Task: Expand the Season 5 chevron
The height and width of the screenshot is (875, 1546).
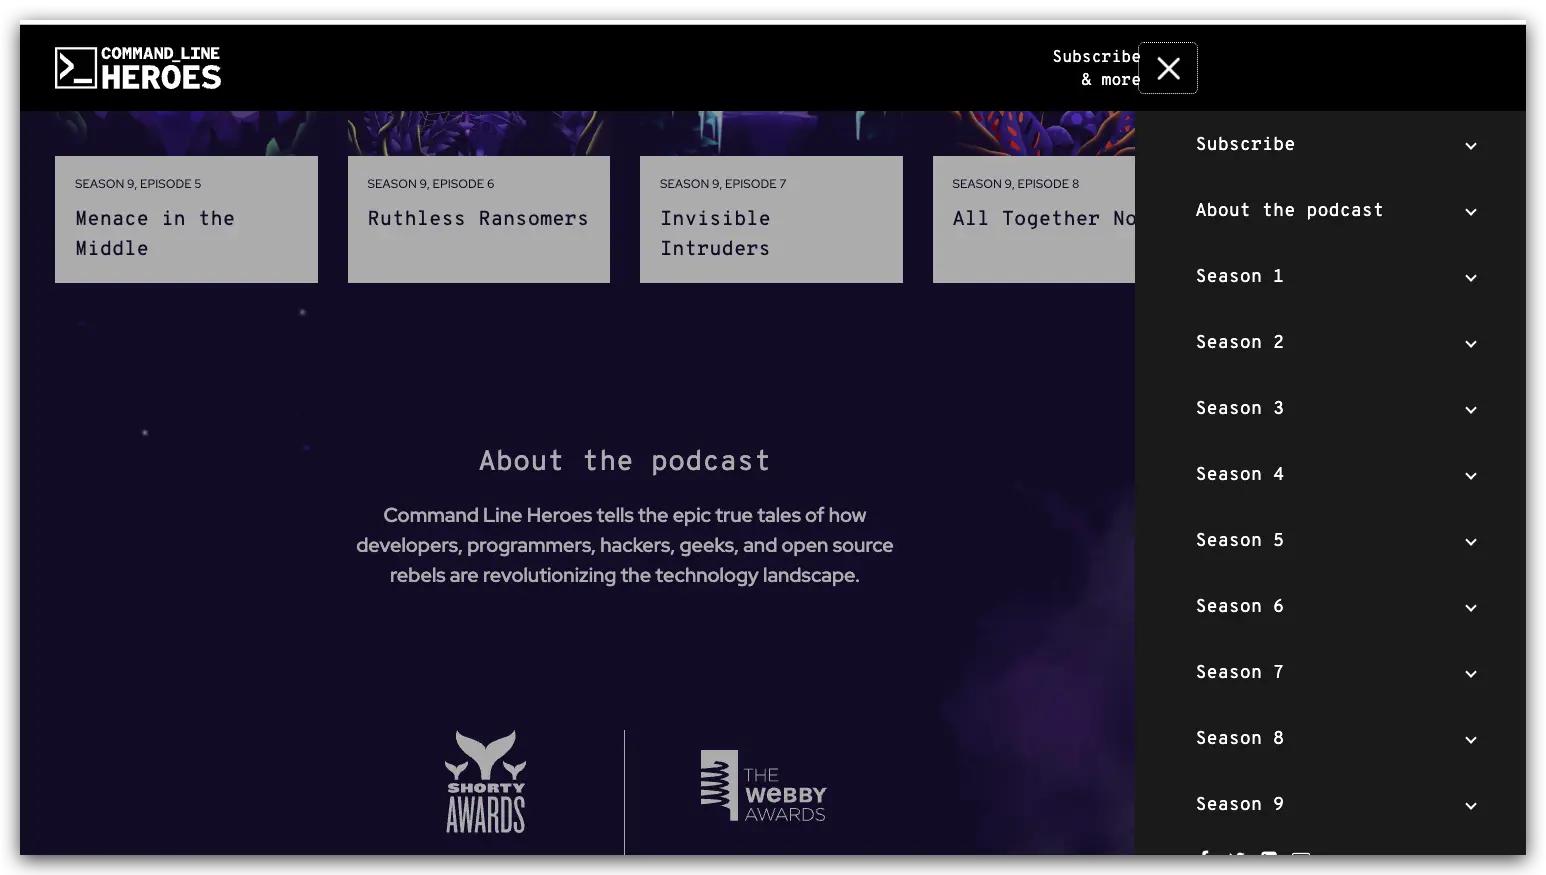Action: pyautogui.click(x=1471, y=542)
